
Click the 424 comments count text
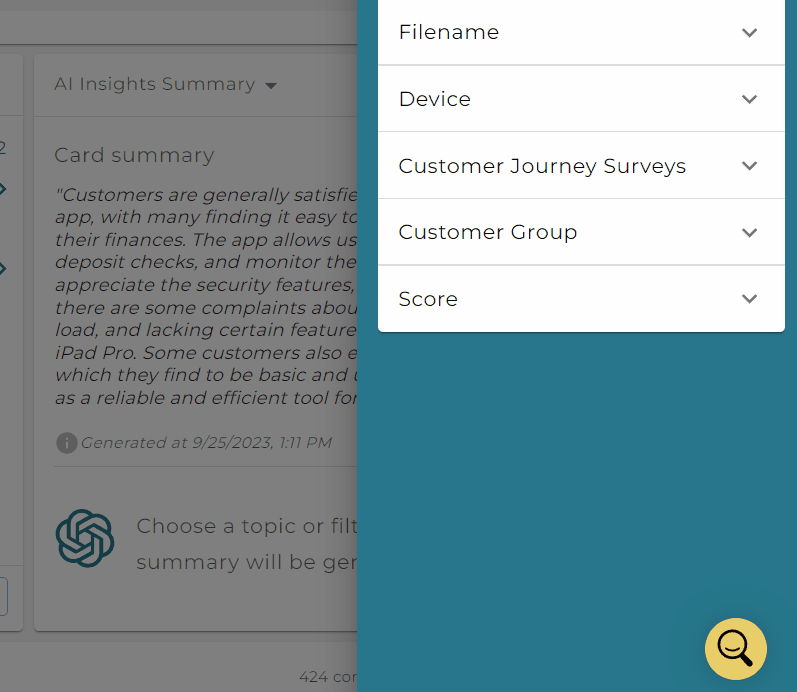(x=328, y=677)
